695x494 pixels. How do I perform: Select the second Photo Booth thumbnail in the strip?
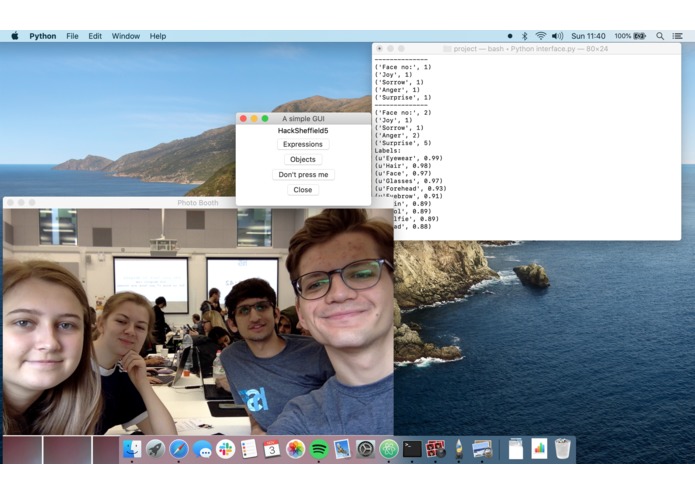coord(67,450)
